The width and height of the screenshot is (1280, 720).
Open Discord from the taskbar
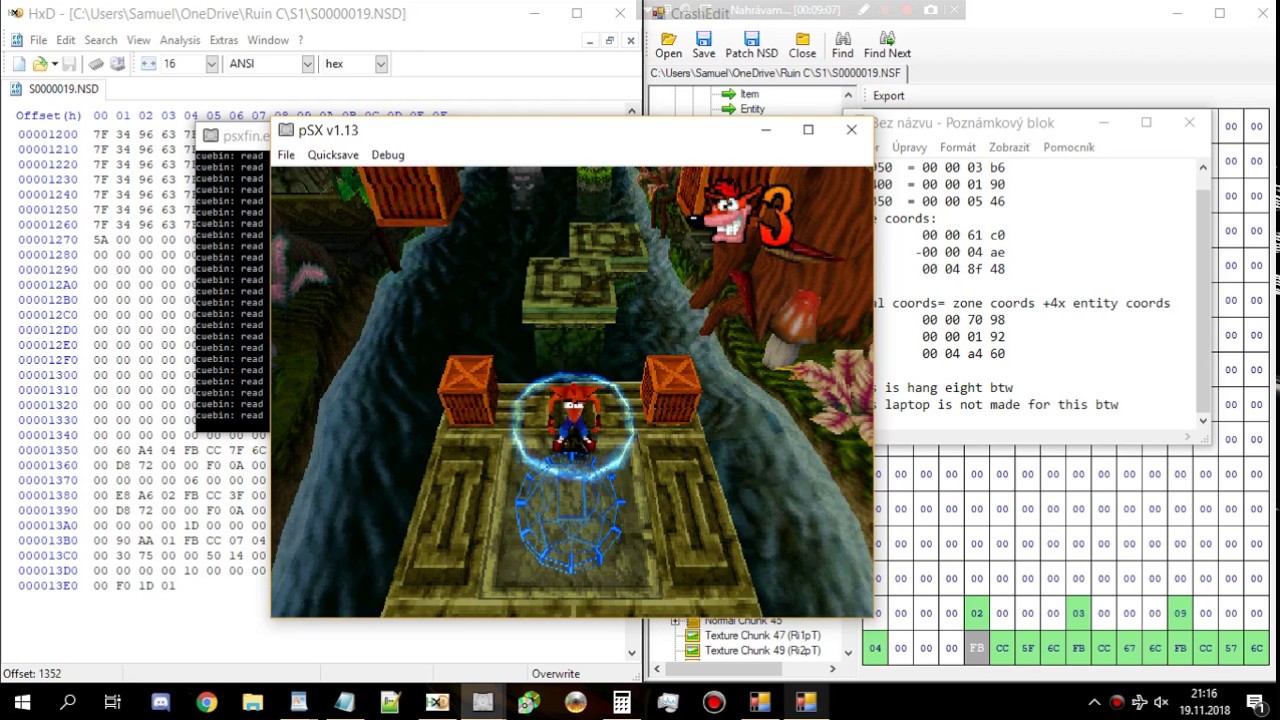160,702
